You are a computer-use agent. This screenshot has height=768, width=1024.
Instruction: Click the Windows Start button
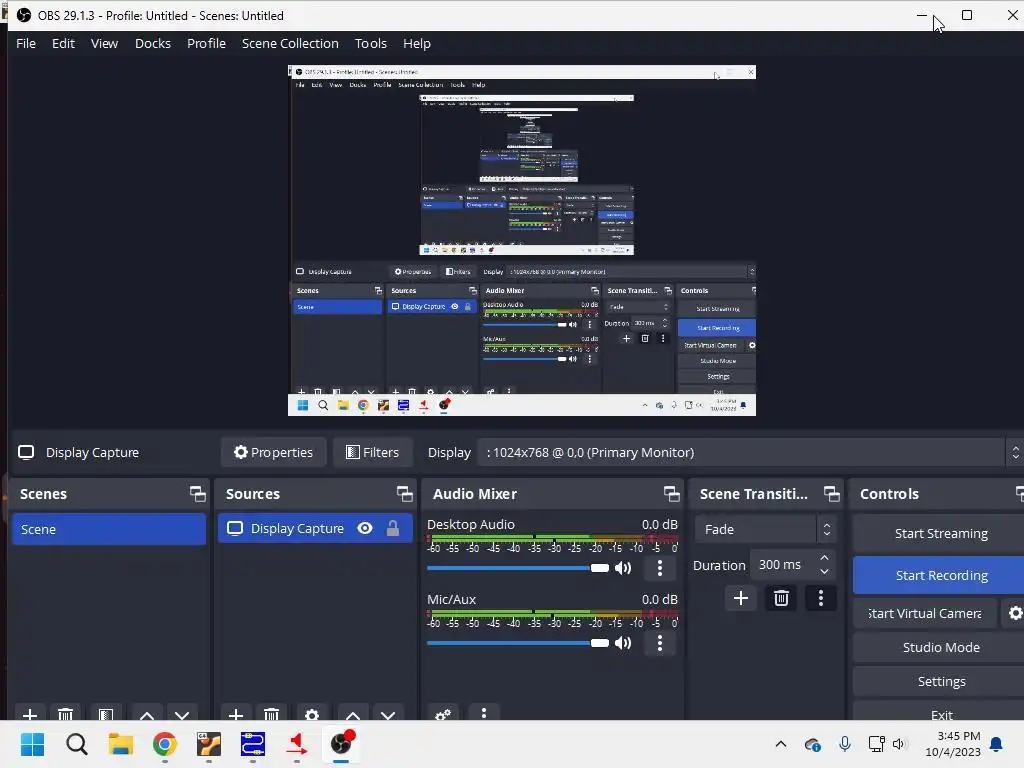[33, 744]
